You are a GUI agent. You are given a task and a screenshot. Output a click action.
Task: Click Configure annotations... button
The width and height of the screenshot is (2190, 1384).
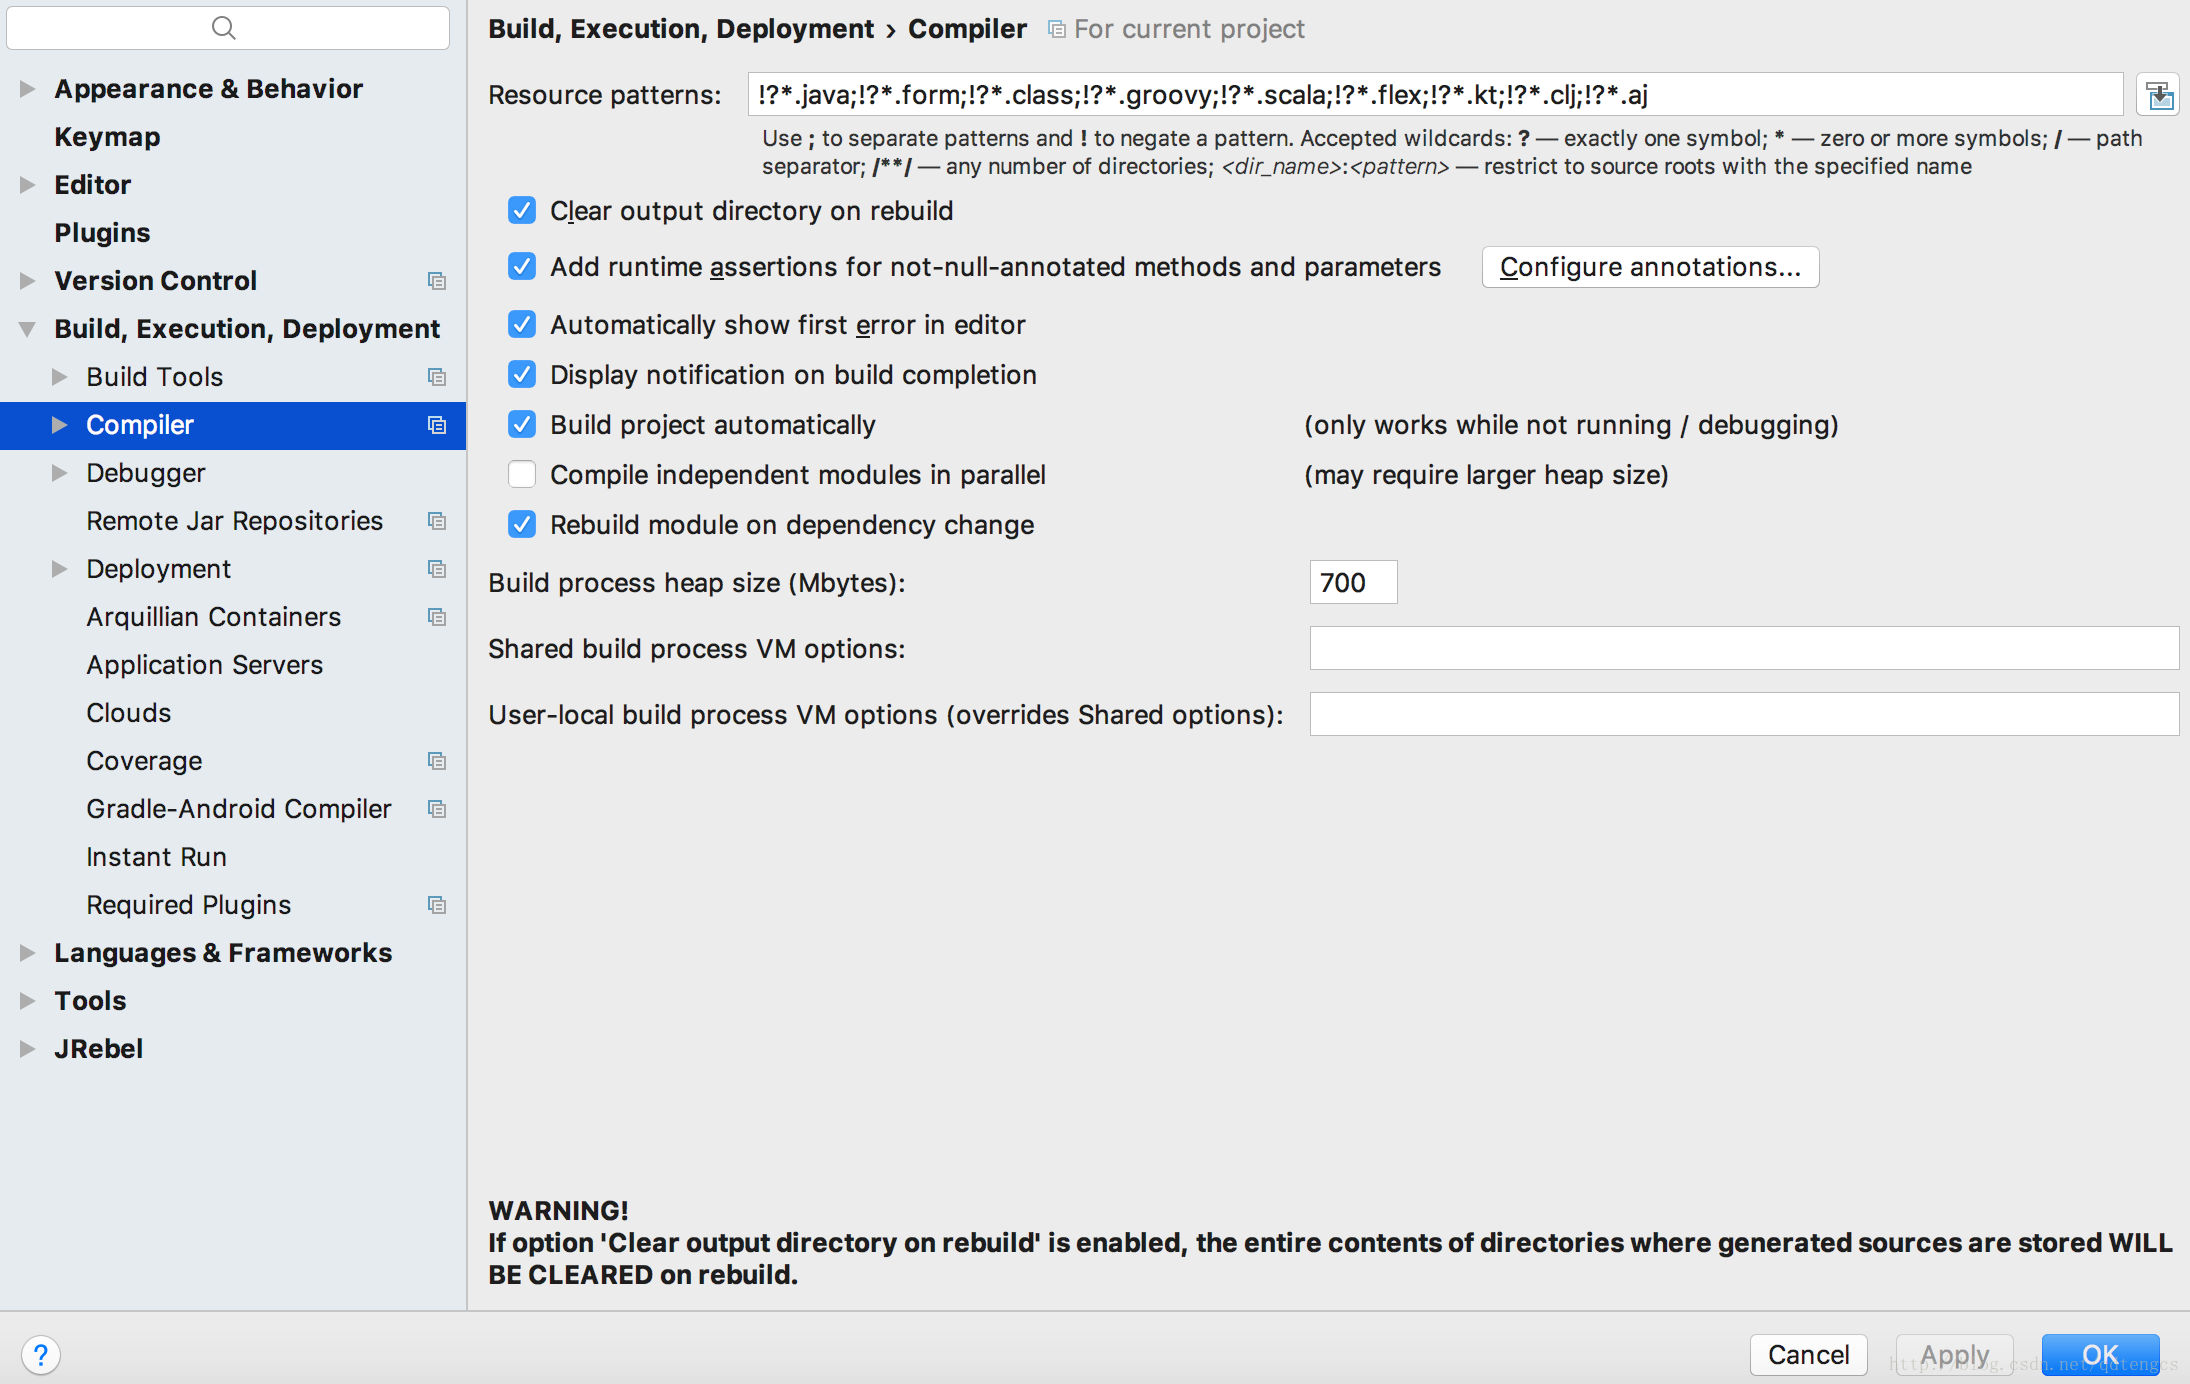(x=1650, y=267)
